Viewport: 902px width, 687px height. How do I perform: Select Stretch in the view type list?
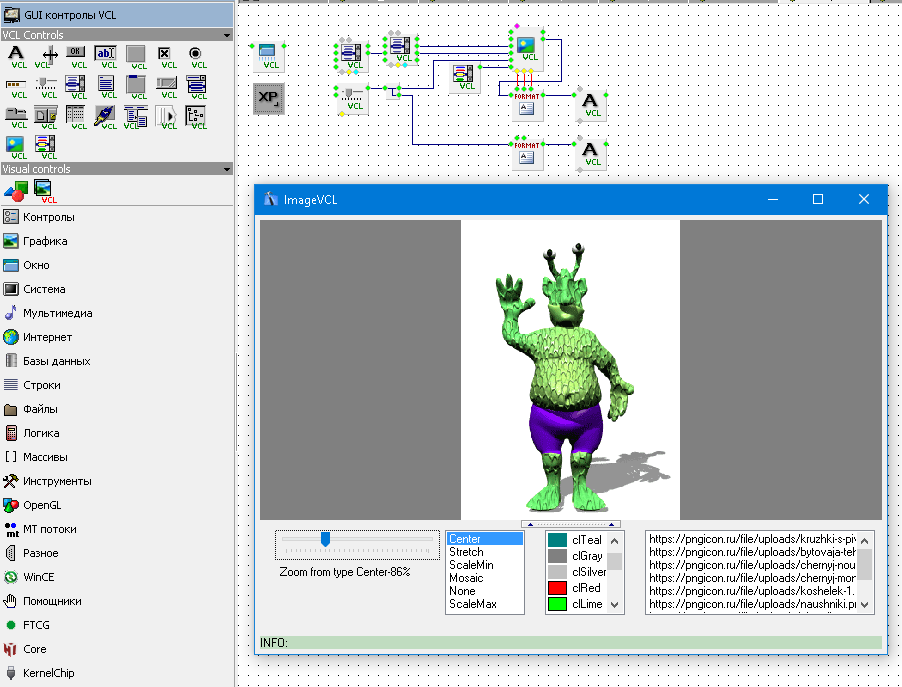484,552
